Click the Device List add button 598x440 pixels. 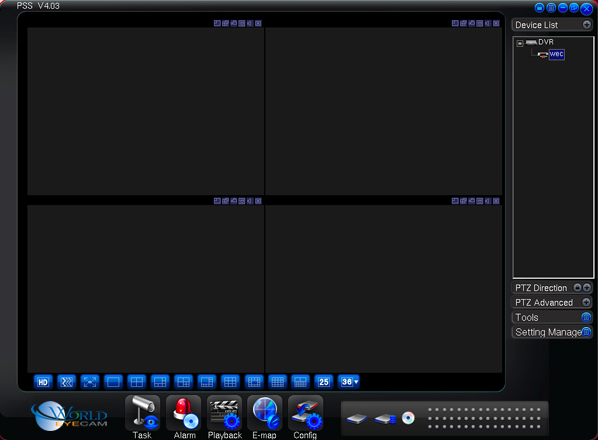[587, 25]
